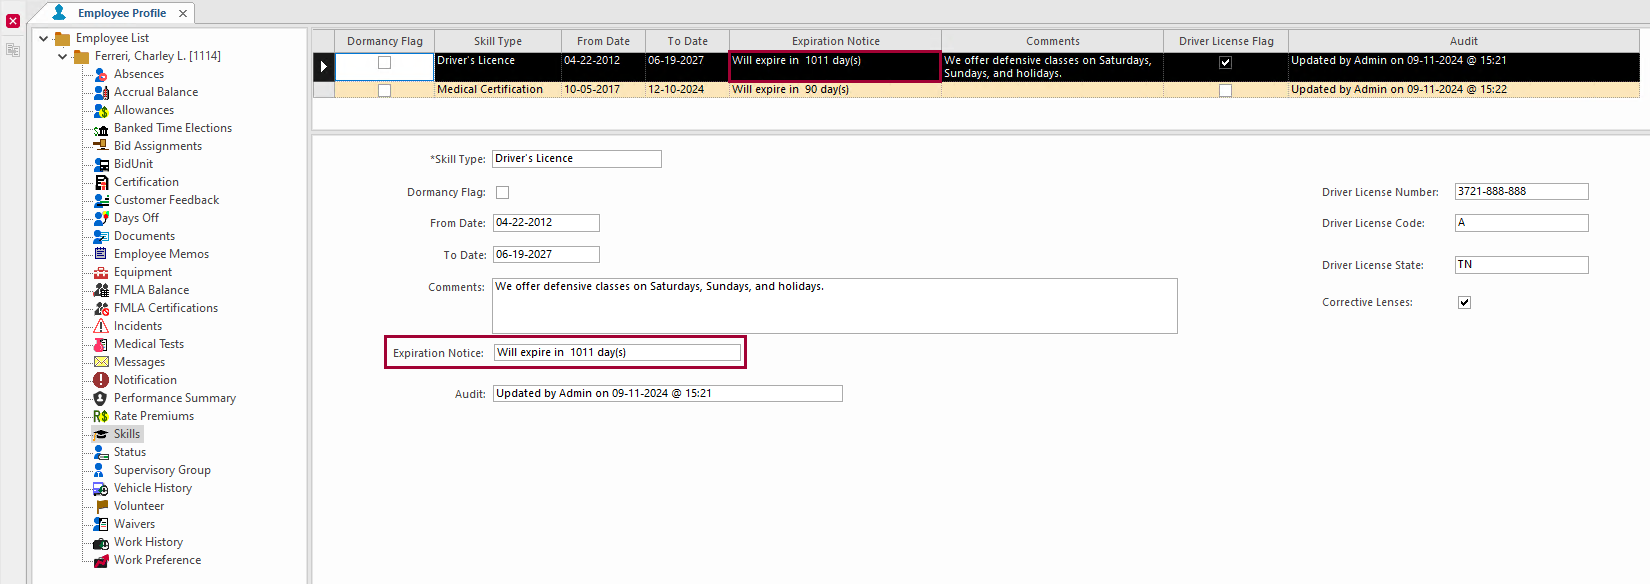Select Supervisory Group icon
The height and width of the screenshot is (584, 1650).
click(101, 470)
